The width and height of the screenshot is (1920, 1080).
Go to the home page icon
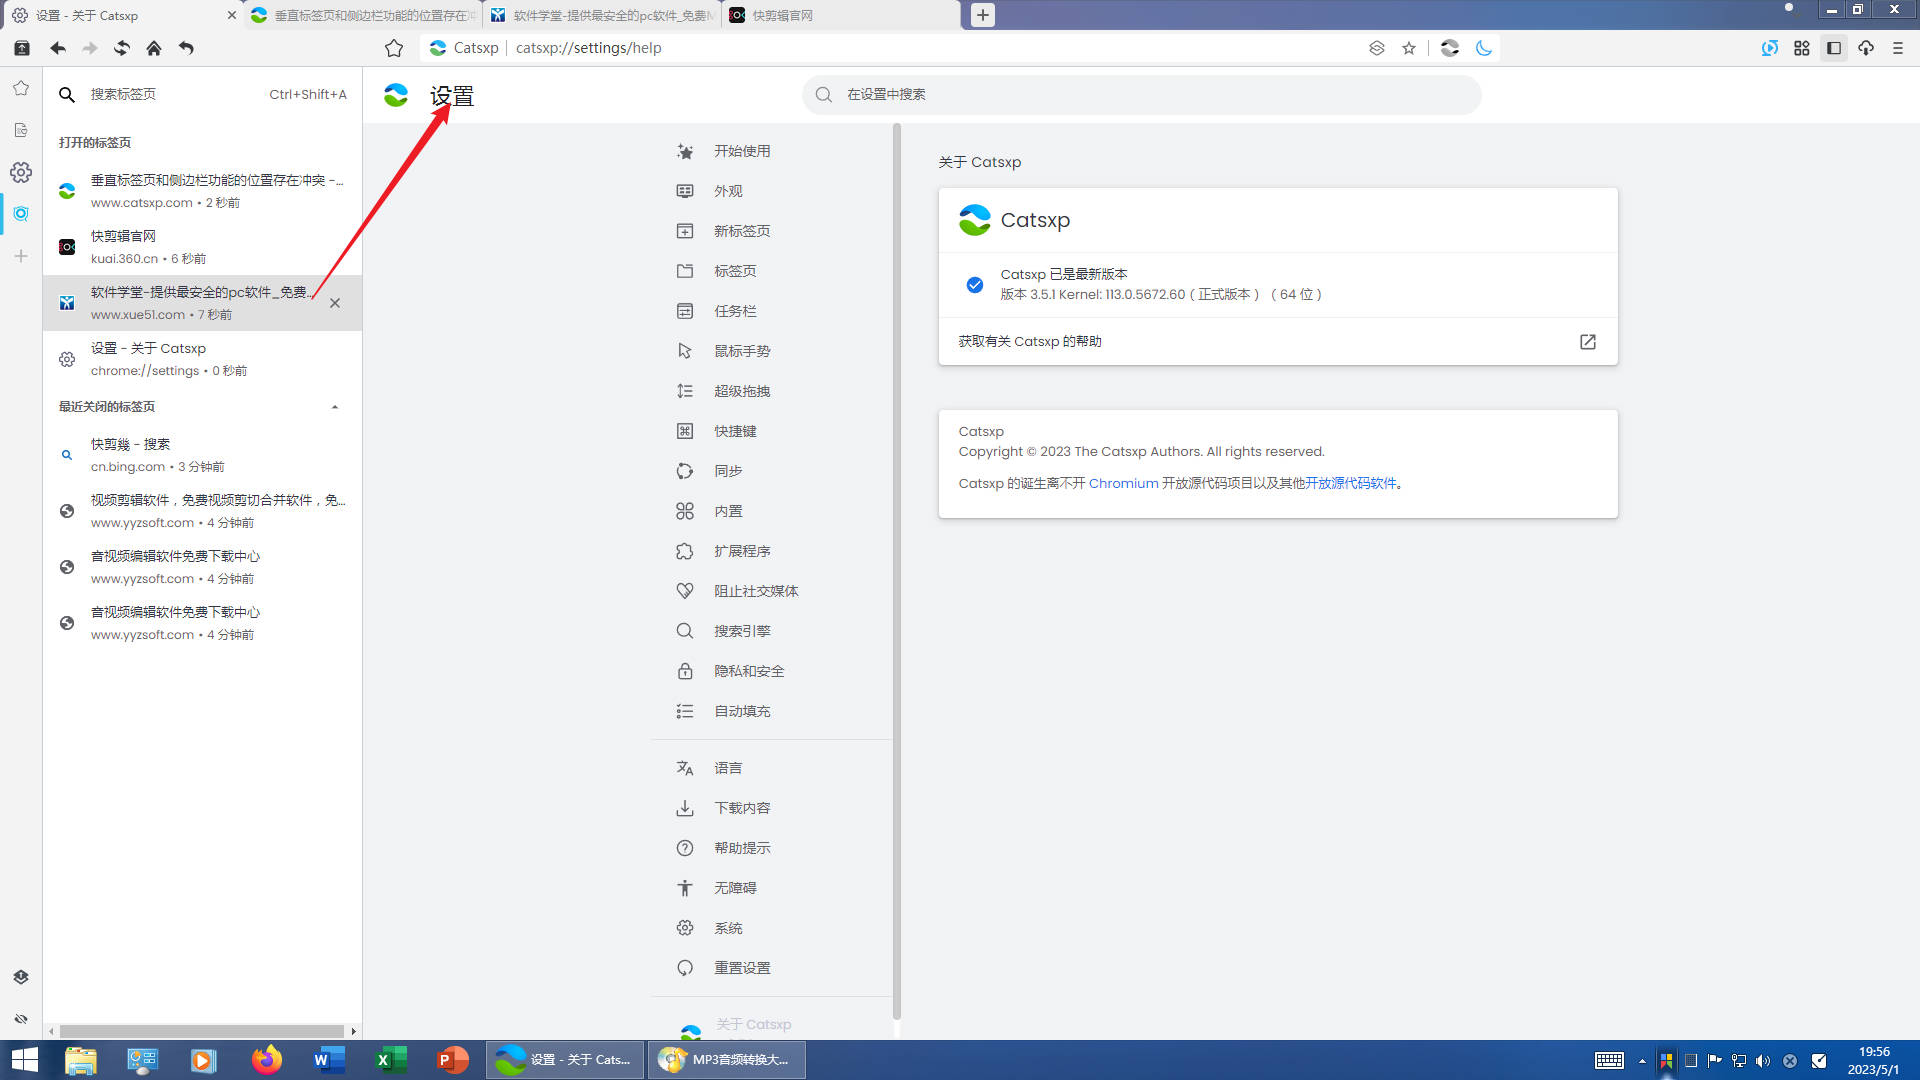point(154,48)
